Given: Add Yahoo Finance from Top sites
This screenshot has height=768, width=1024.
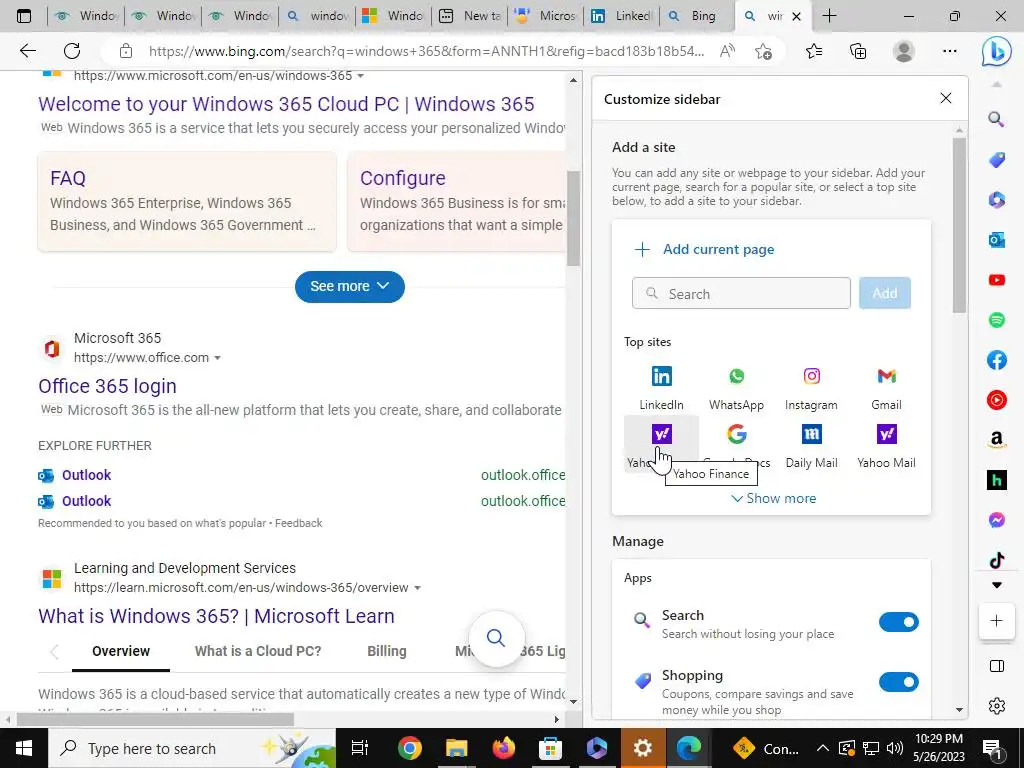Looking at the screenshot, I should click(x=661, y=444).
